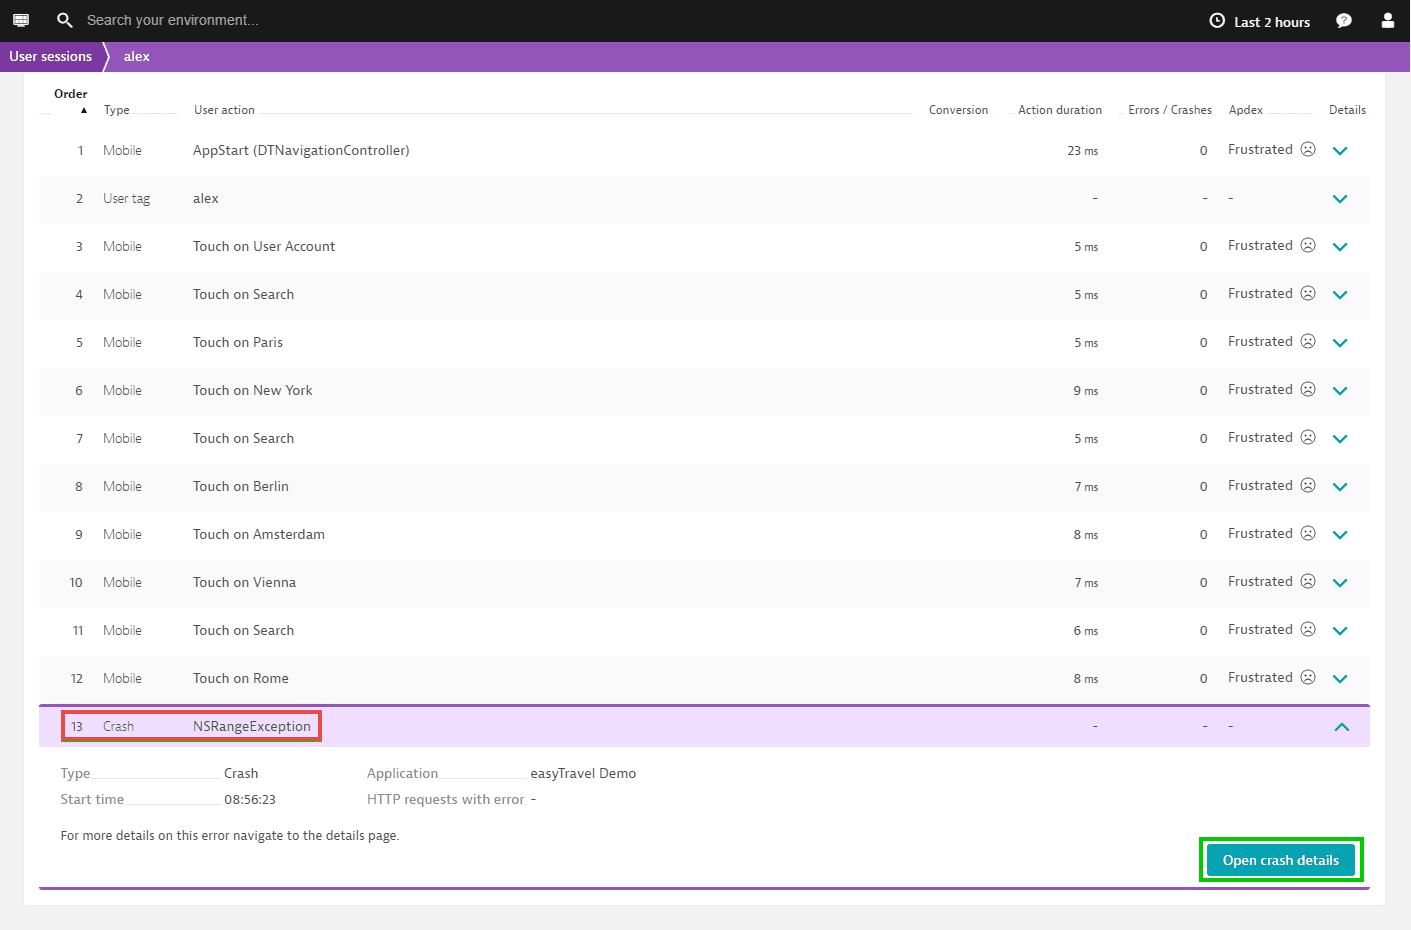Open the 'Last 2 hours' timeframe selector
Image resolution: width=1411 pixels, height=930 pixels.
[1260, 21]
